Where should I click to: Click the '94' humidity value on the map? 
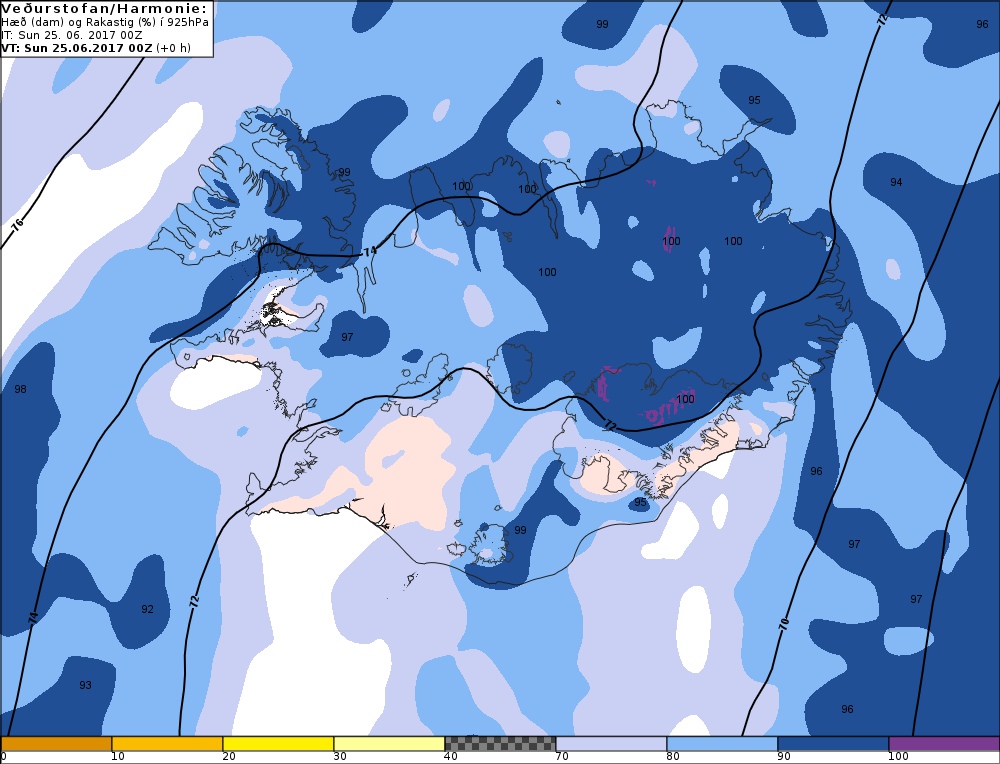point(896,182)
